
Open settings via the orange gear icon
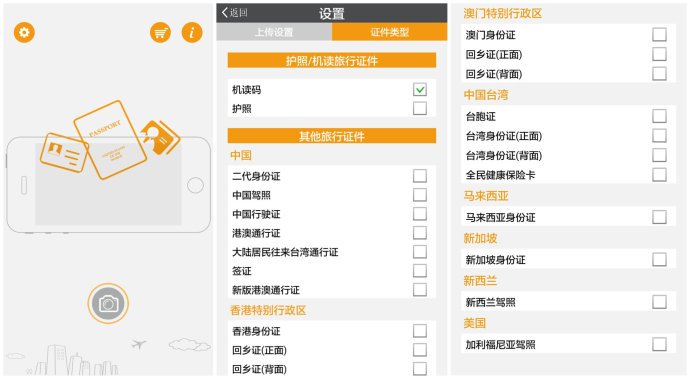(x=24, y=32)
